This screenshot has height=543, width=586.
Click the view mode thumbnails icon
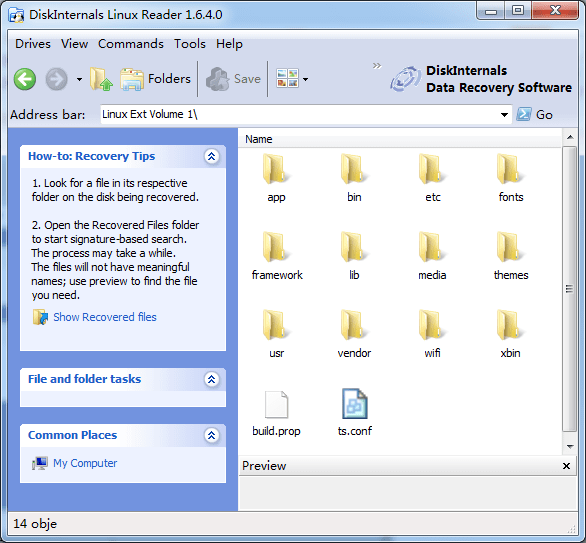(x=287, y=78)
